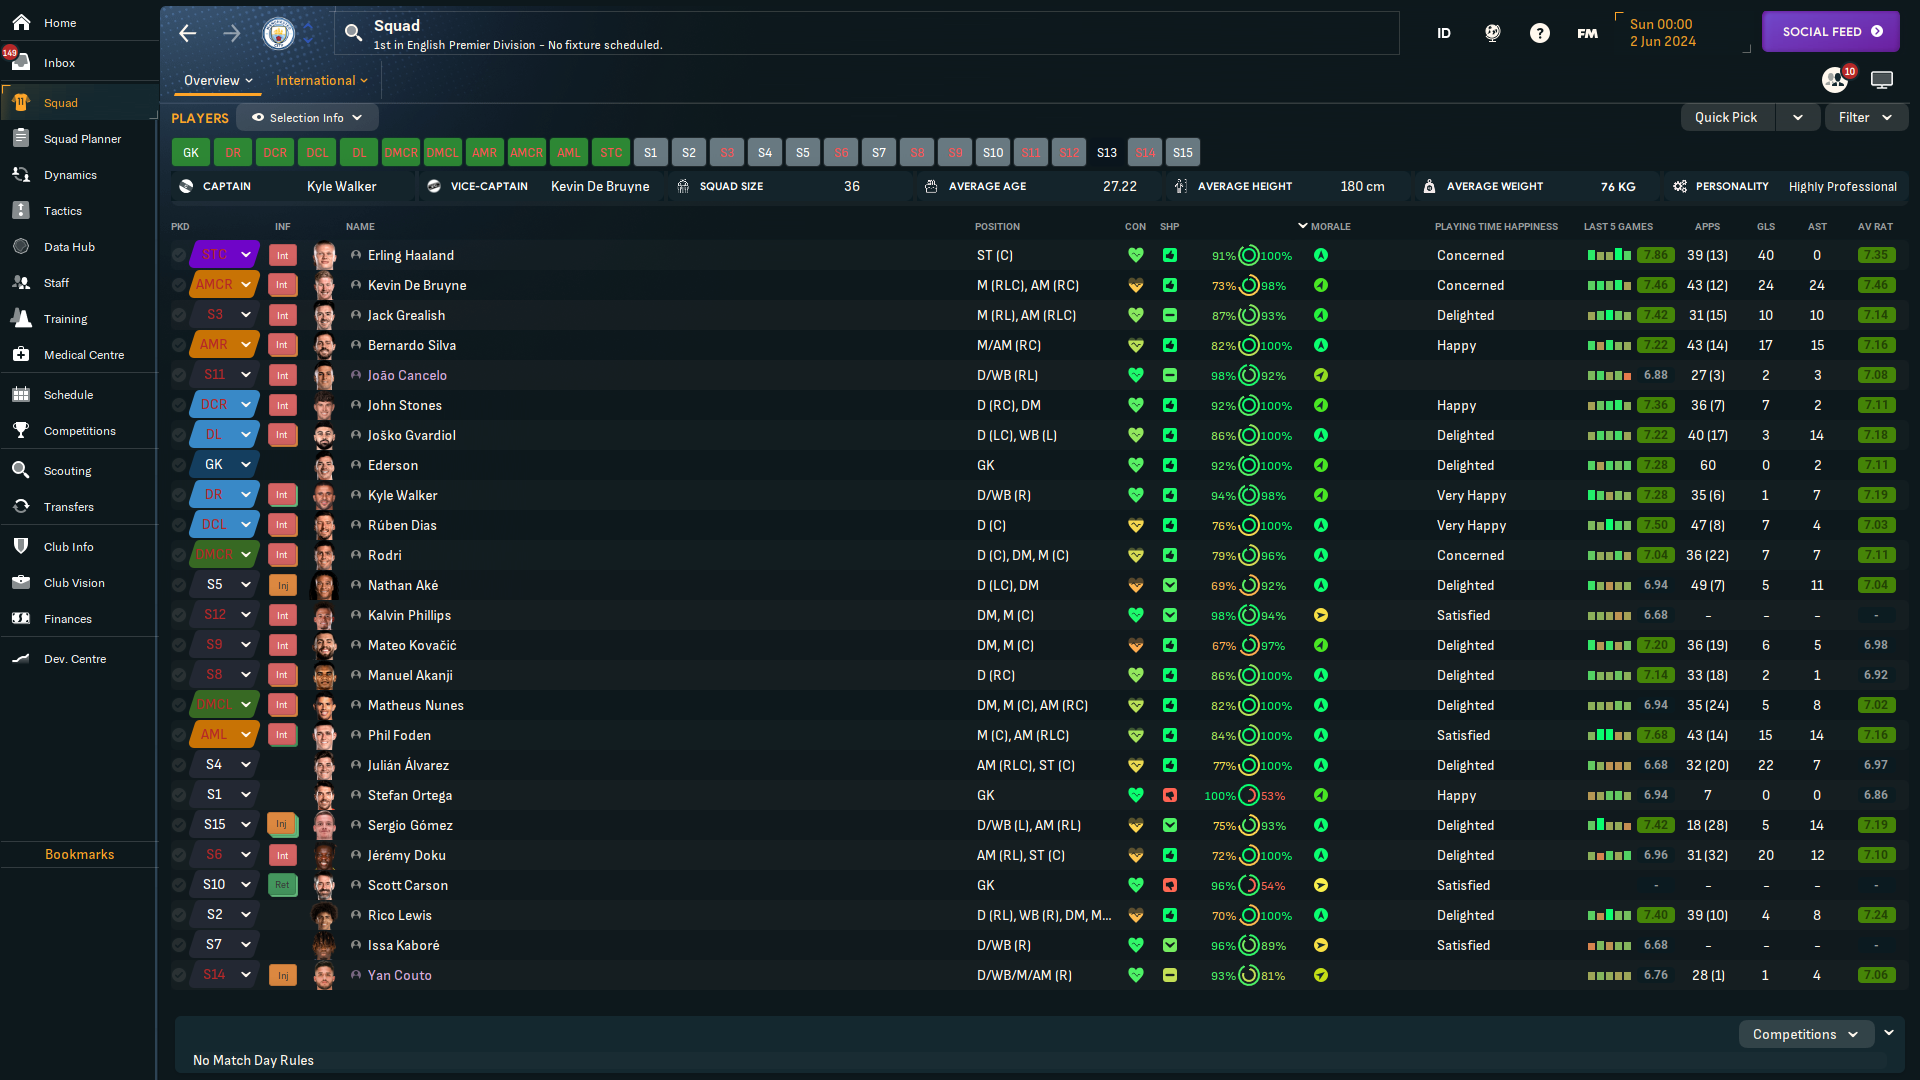Open the Transfers arrows icon
Viewport: 1920px width, 1080px height.
click(21, 507)
